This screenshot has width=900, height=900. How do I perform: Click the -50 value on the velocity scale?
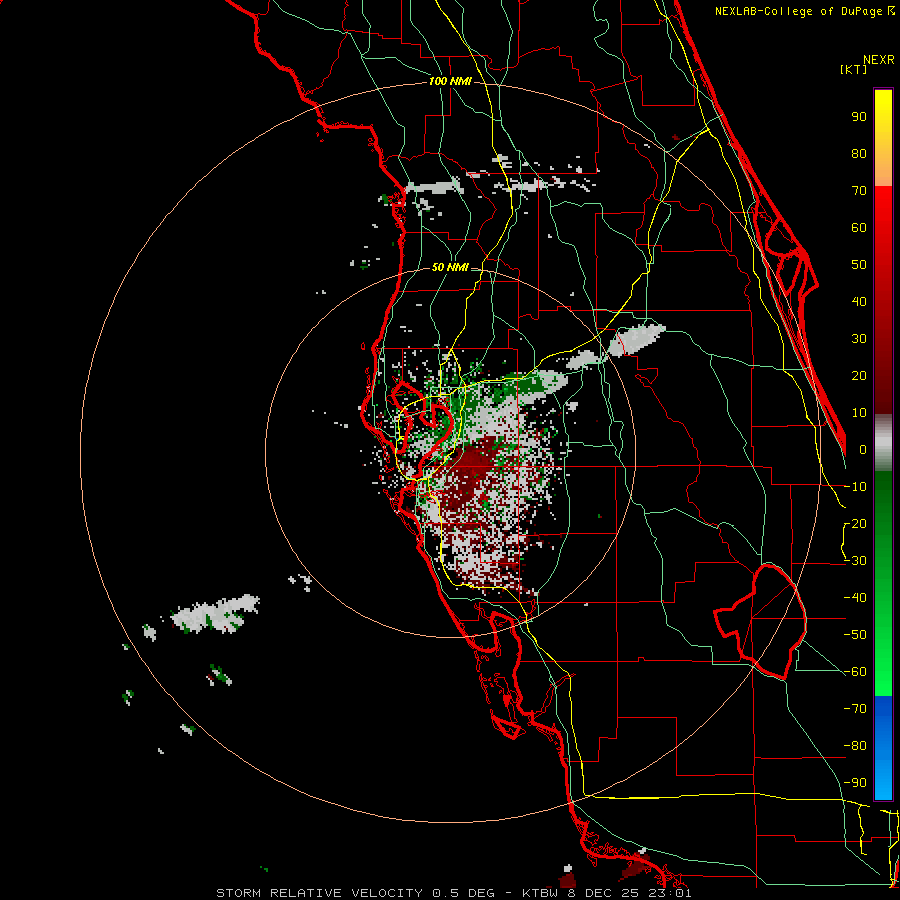pos(855,635)
